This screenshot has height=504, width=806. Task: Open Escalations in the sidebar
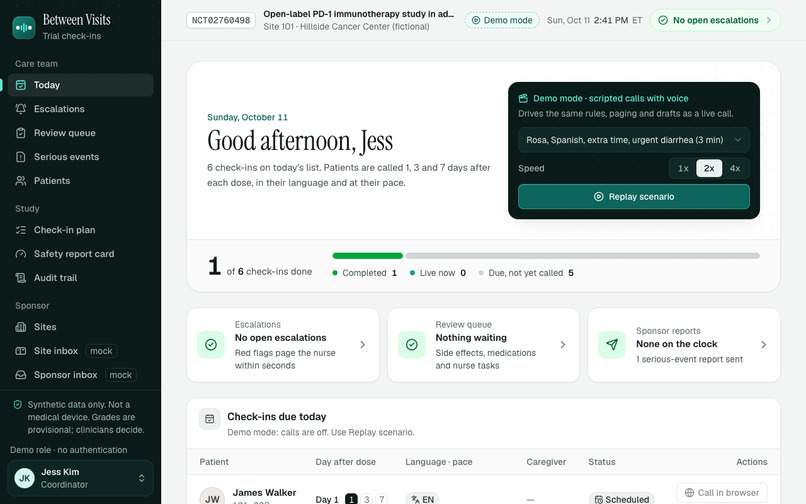pos(80,109)
